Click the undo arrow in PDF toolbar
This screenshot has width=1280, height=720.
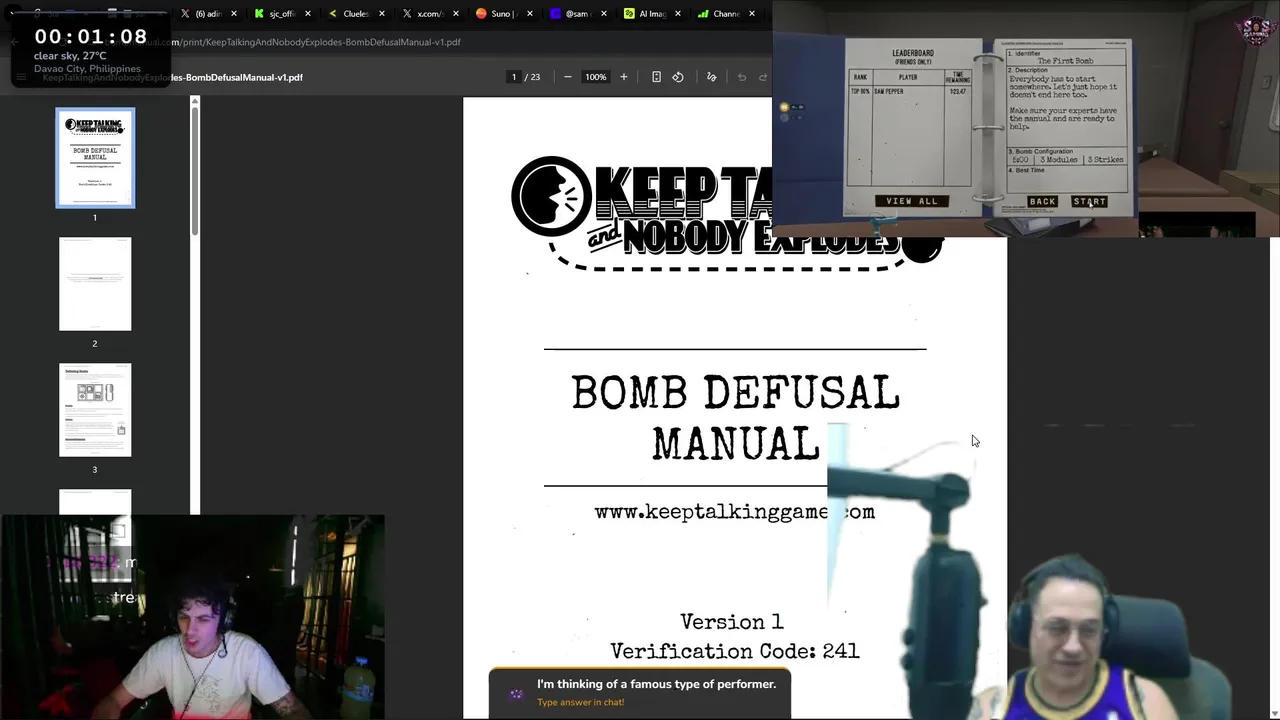click(x=742, y=77)
